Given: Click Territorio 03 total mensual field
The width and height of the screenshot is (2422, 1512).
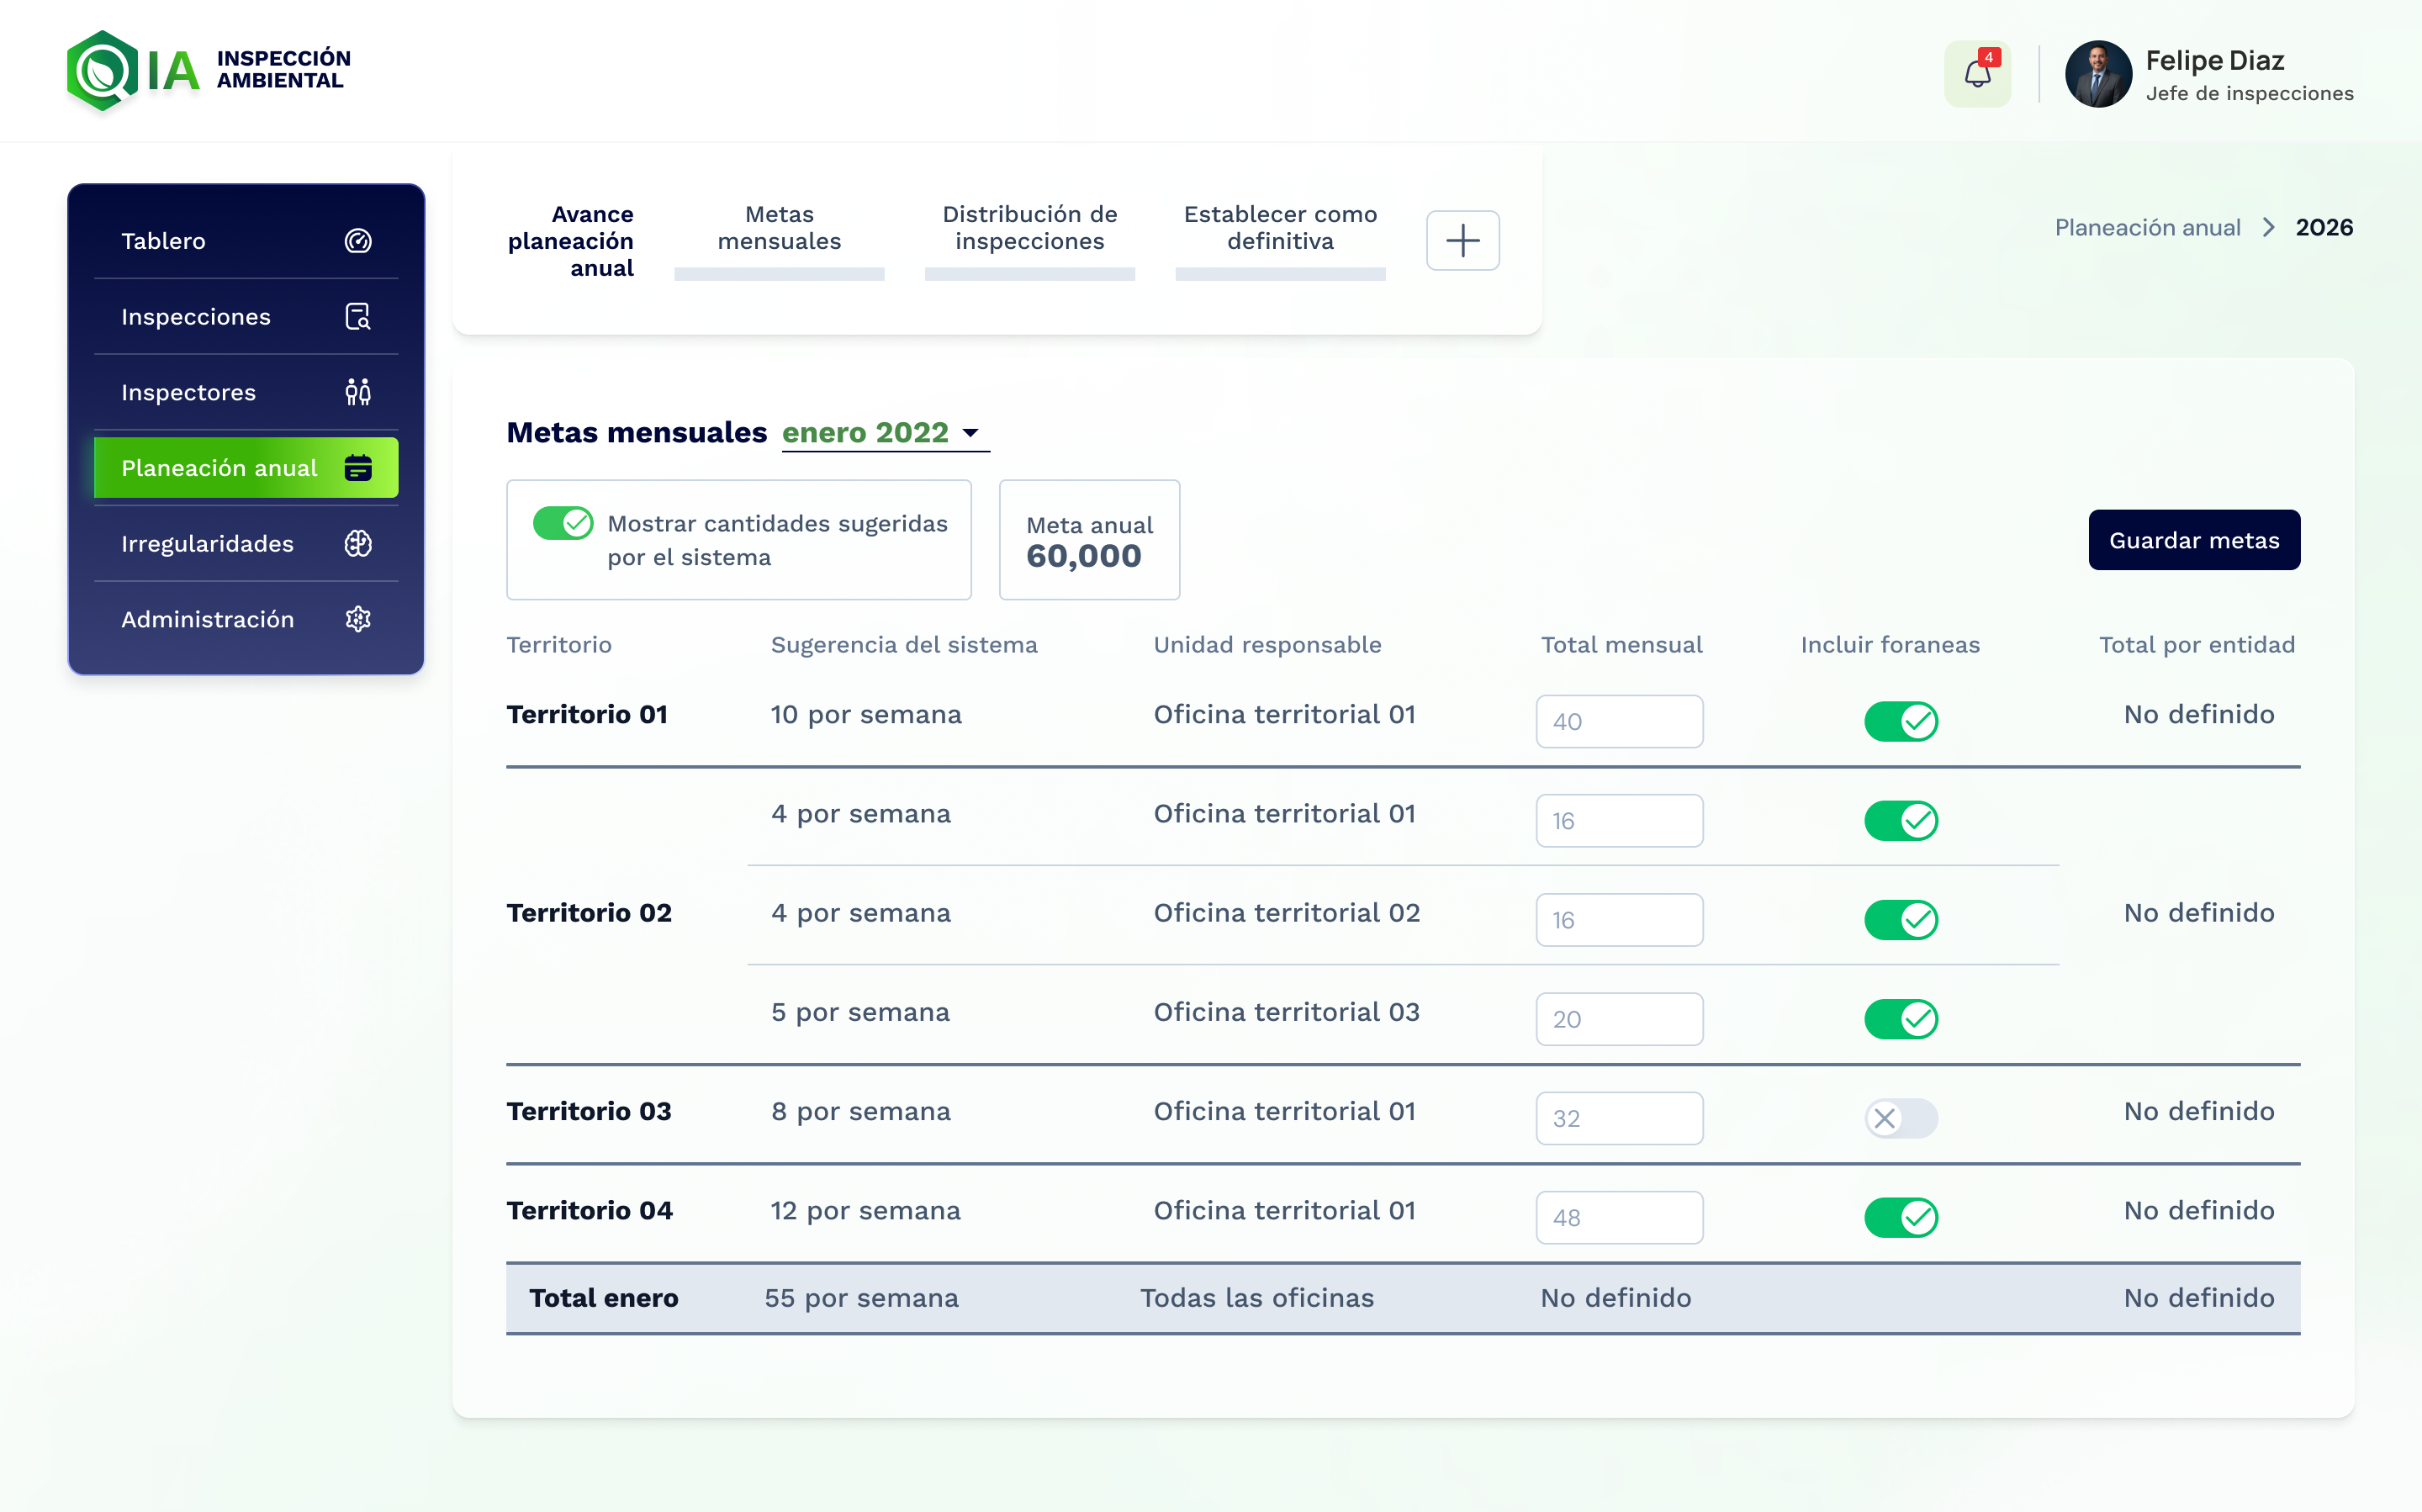Looking at the screenshot, I should pos(1619,1118).
